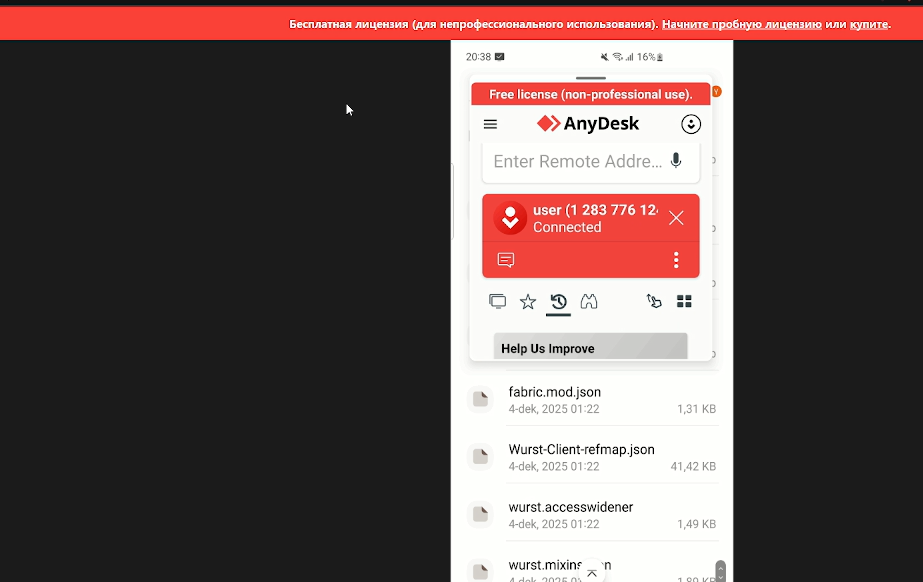Close the connected user session
The image size is (923, 582).
pos(676,218)
